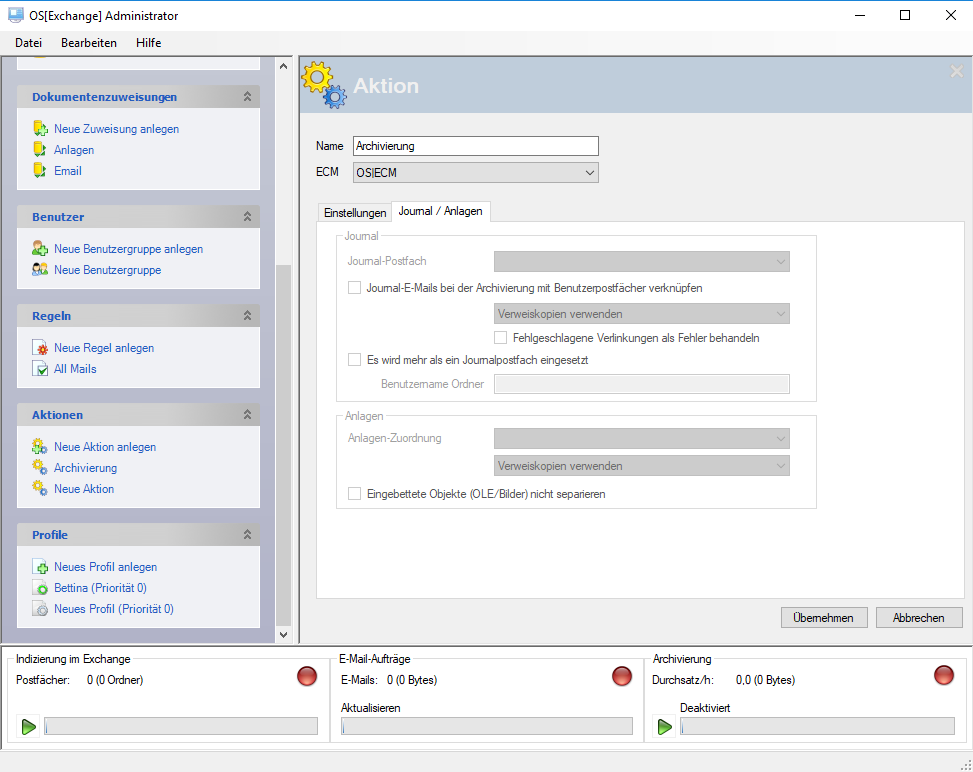
Task: Click the Neue Regel anlegen icon
Action: 39,348
